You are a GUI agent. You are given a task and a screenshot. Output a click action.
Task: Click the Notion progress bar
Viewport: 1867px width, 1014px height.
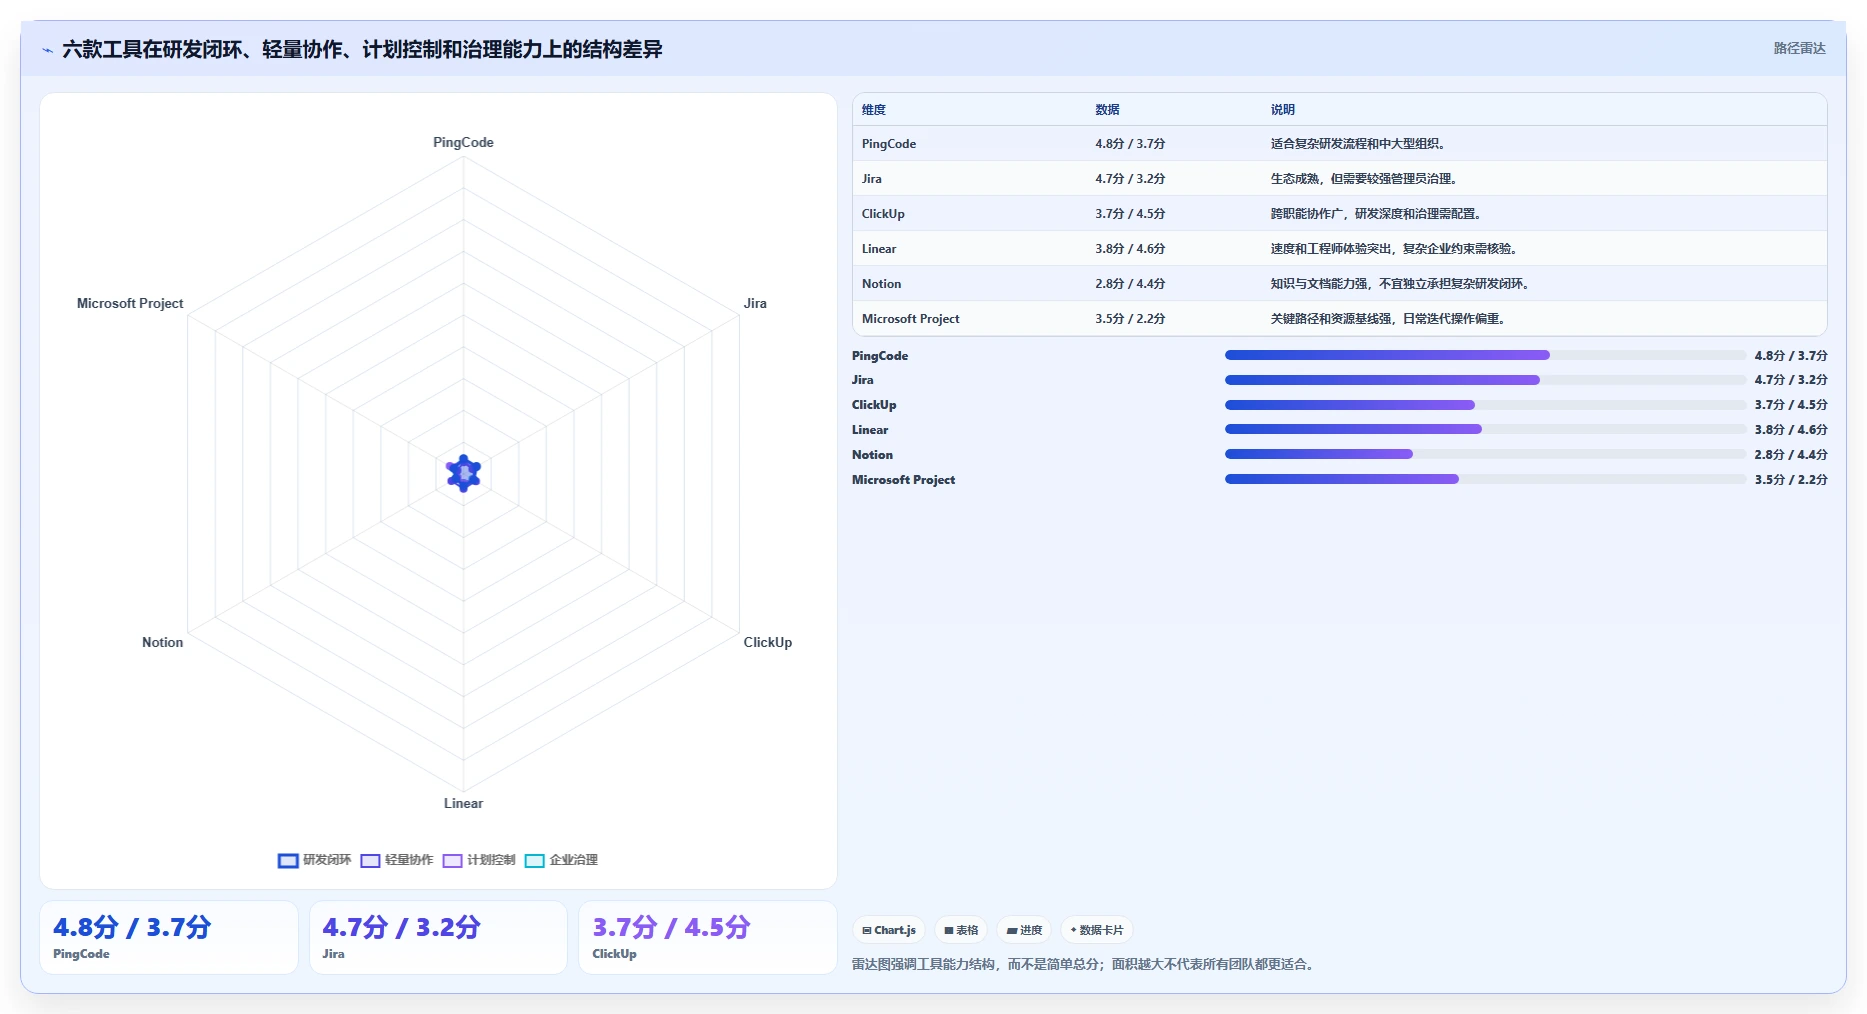[1485, 454]
